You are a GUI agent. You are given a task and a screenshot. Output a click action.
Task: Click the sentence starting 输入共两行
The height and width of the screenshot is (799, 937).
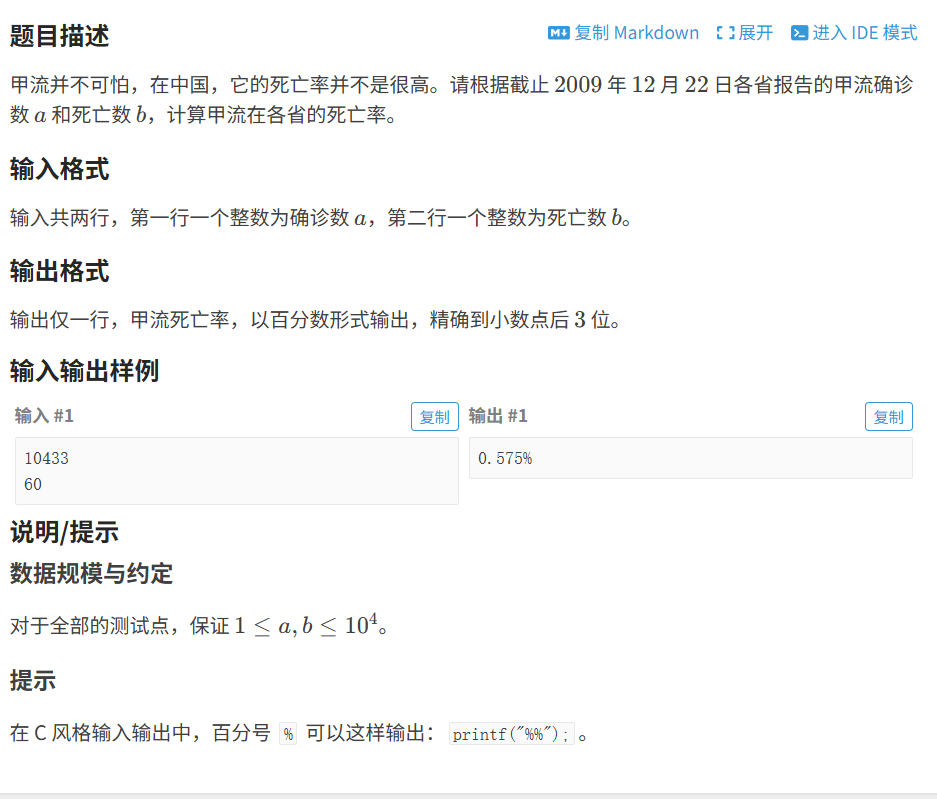[x=321, y=218]
